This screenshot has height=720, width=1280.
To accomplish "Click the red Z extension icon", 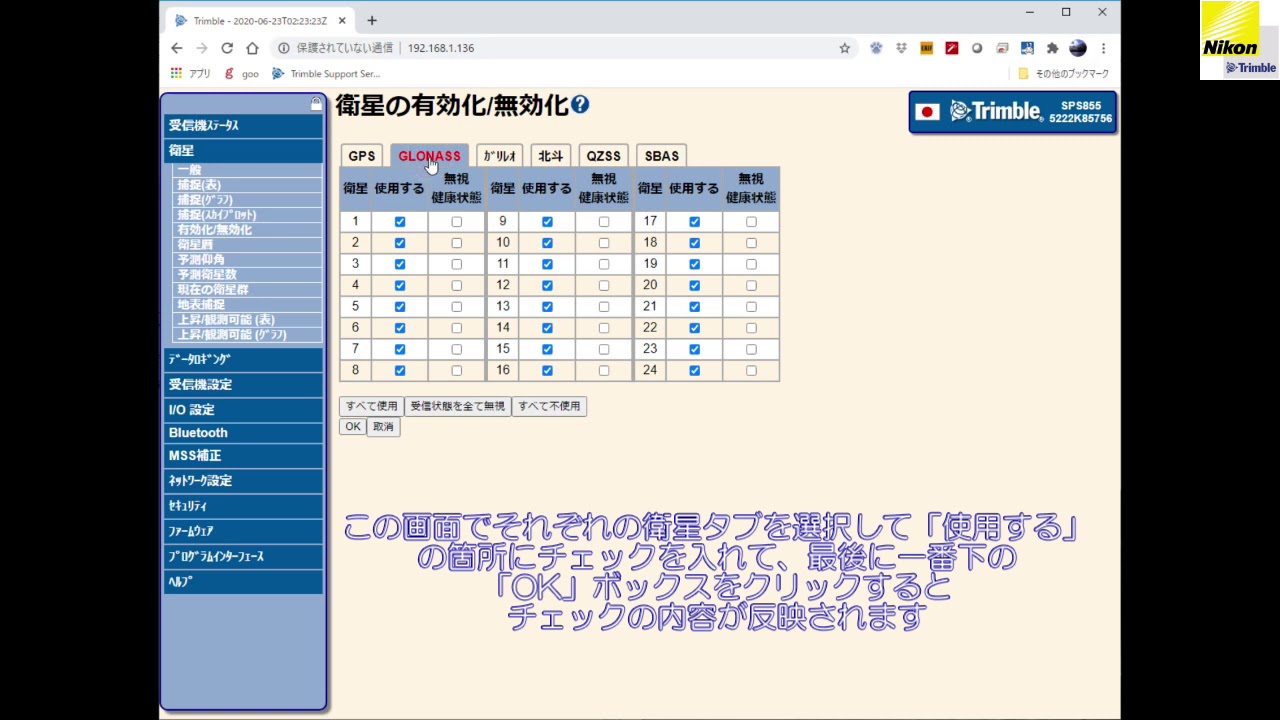I will [x=951, y=48].
